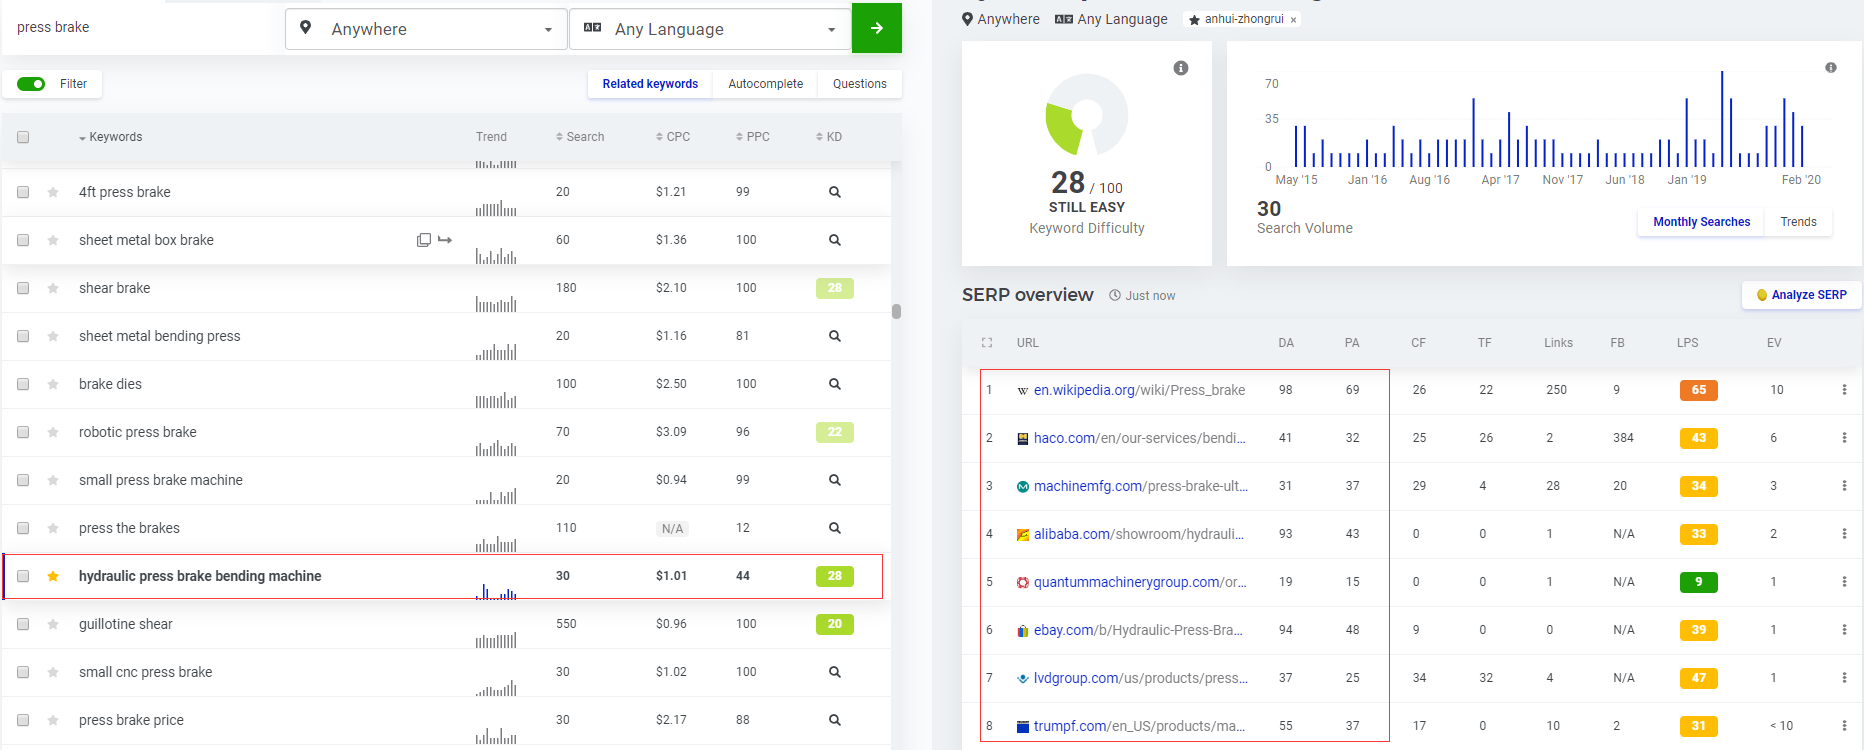Screen dimensions: 1864x750
Task: Switch chart to Trends tab
Action: tap(1798, 222)
